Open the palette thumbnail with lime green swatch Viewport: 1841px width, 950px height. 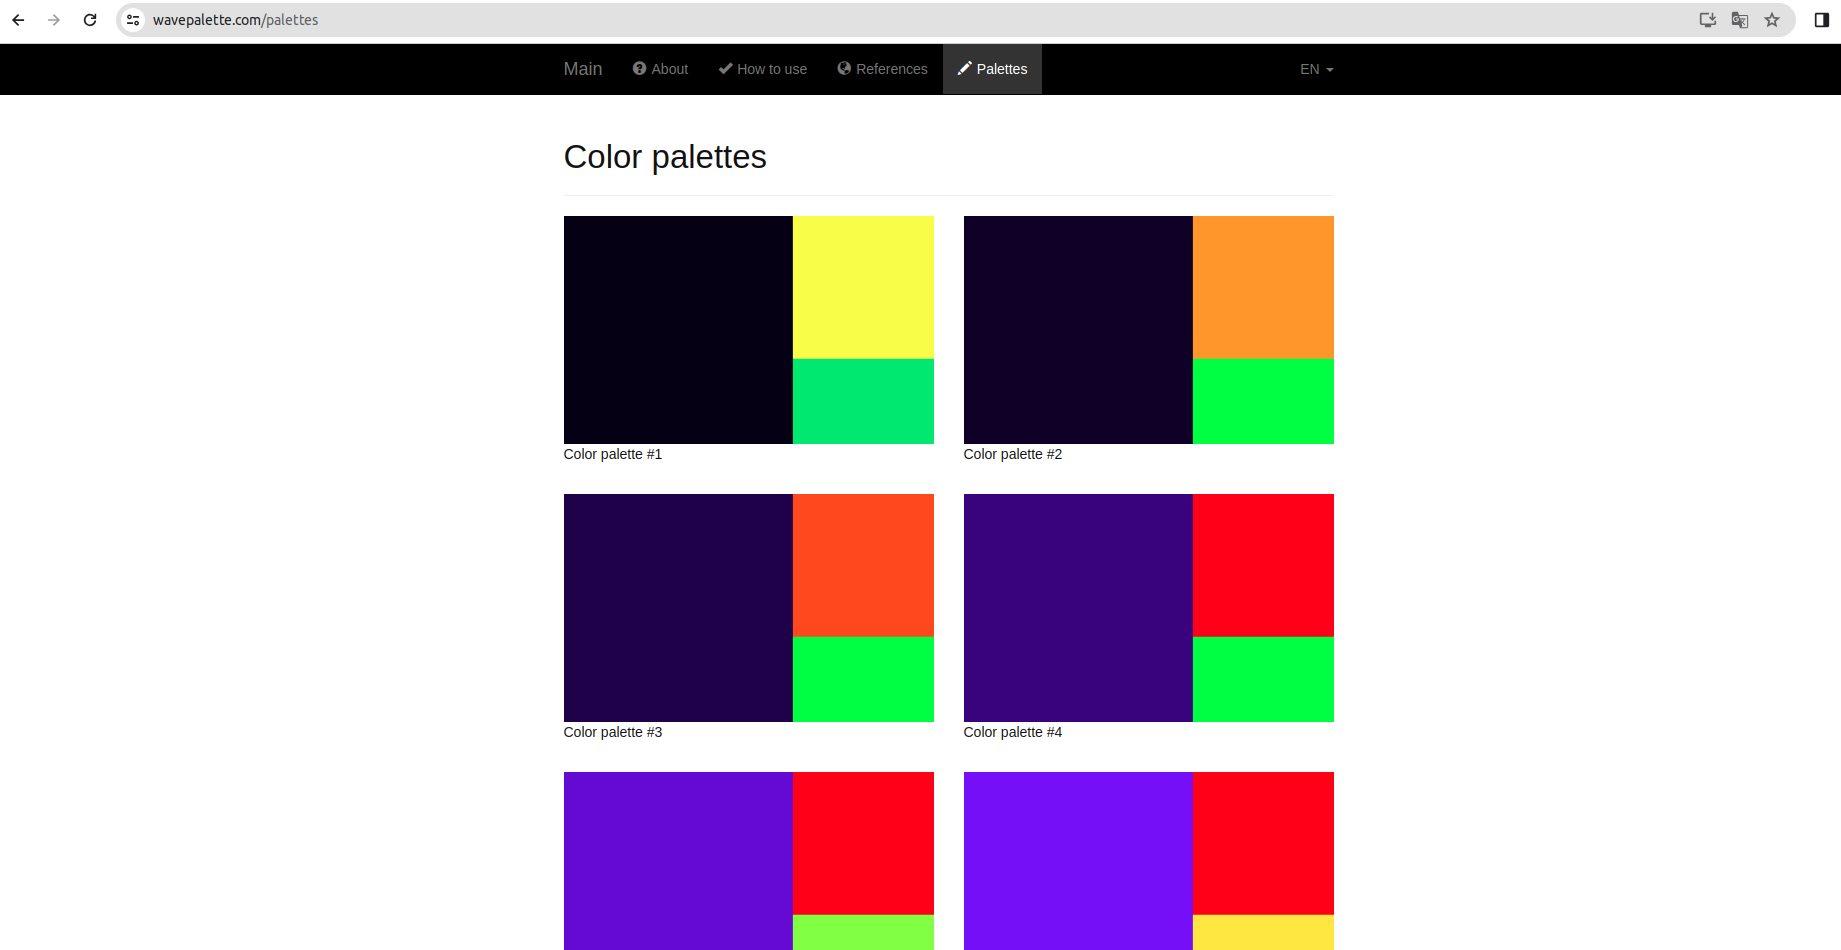[x=749, y=861]
